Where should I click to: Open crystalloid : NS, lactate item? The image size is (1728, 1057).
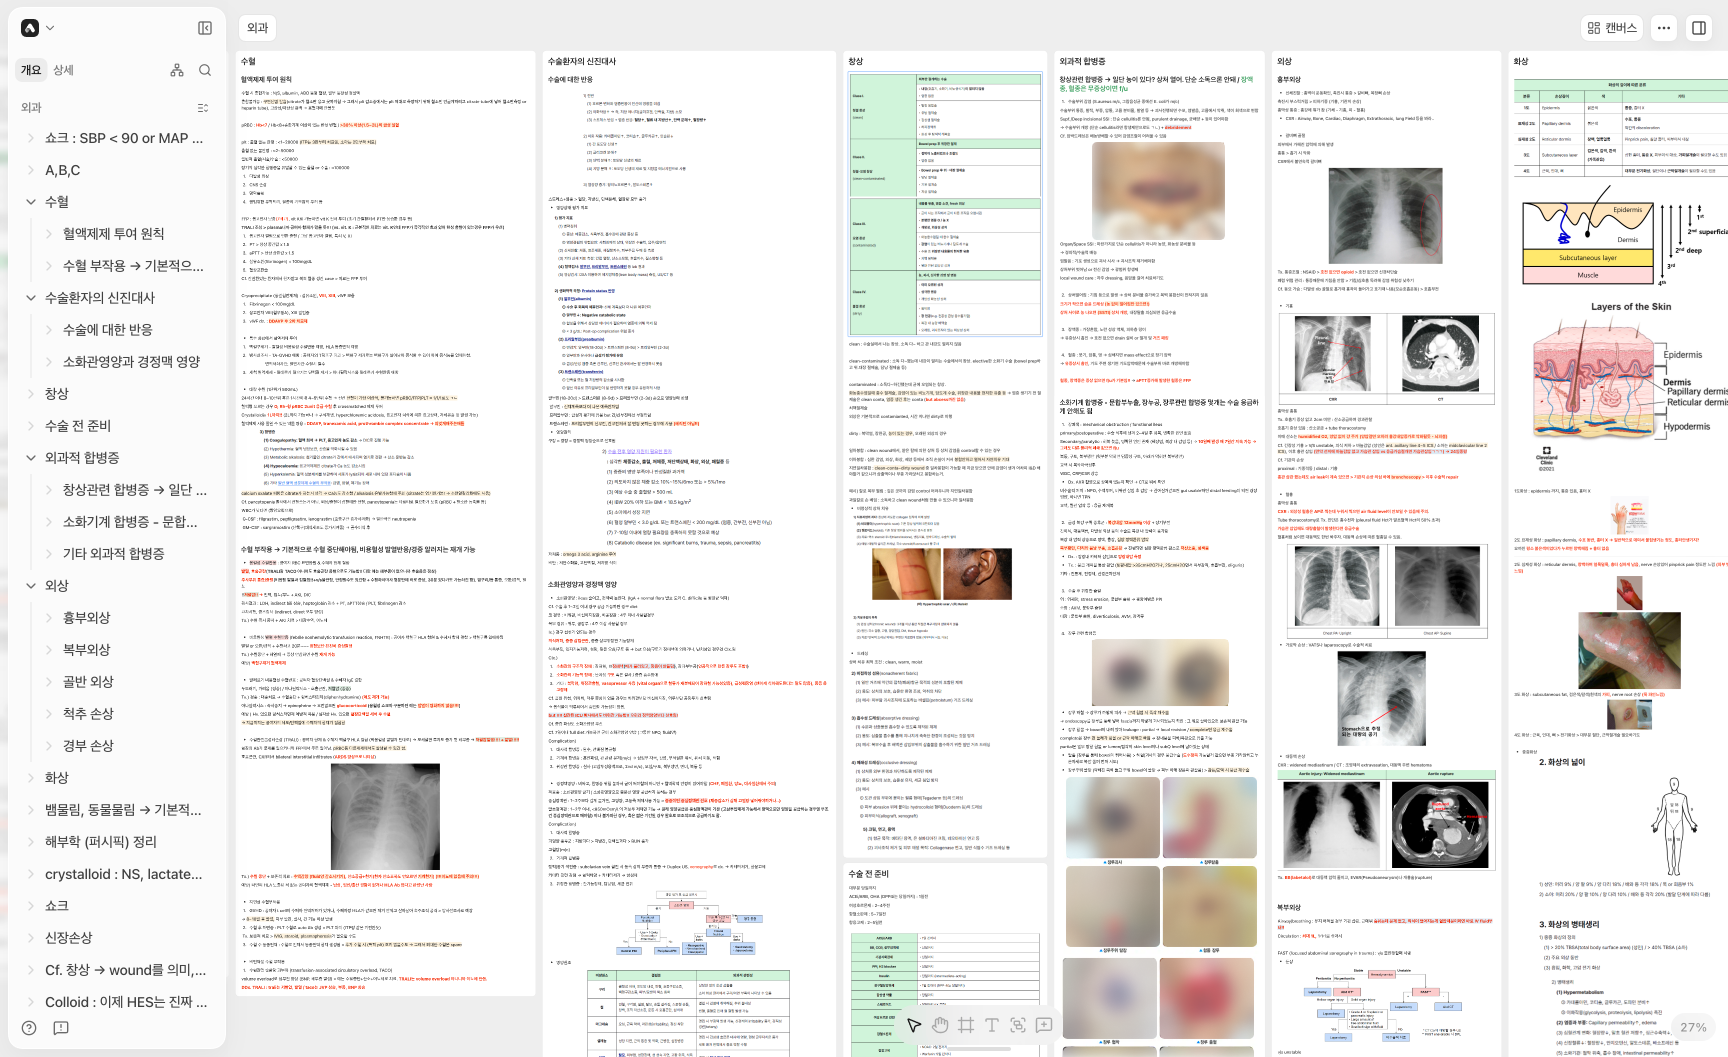click(x=124, y=874)
